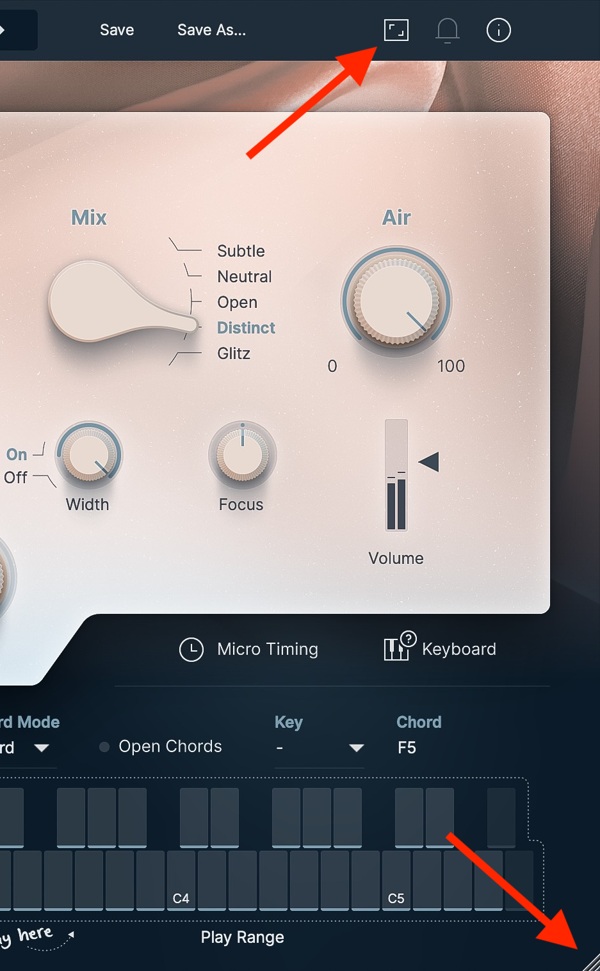600x971 pixels.
Task: Click the Volume meter slider
Action: pos(396,475)
